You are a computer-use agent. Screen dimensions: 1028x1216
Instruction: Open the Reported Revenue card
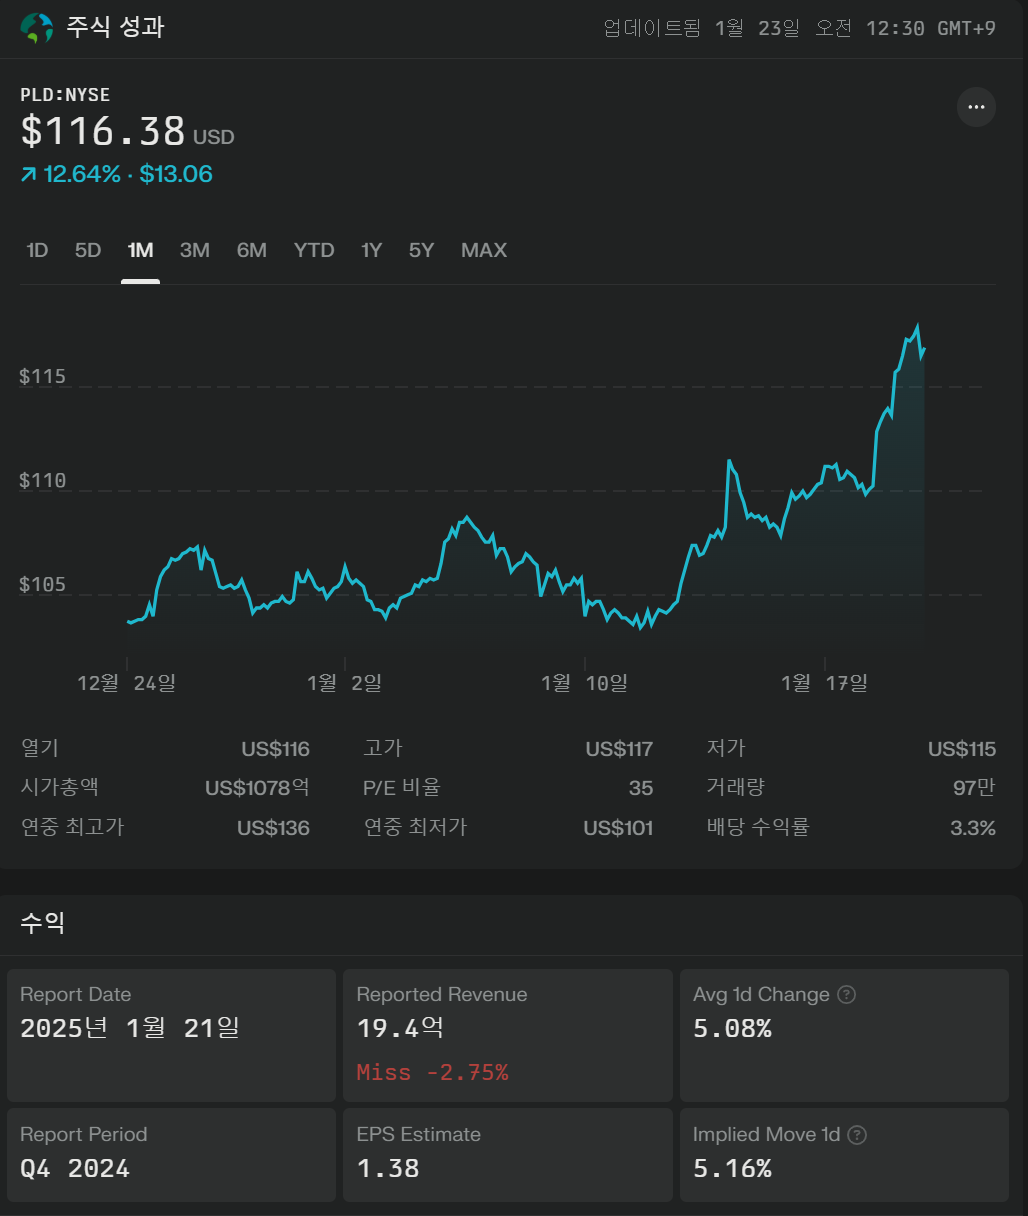point(508,1035)
